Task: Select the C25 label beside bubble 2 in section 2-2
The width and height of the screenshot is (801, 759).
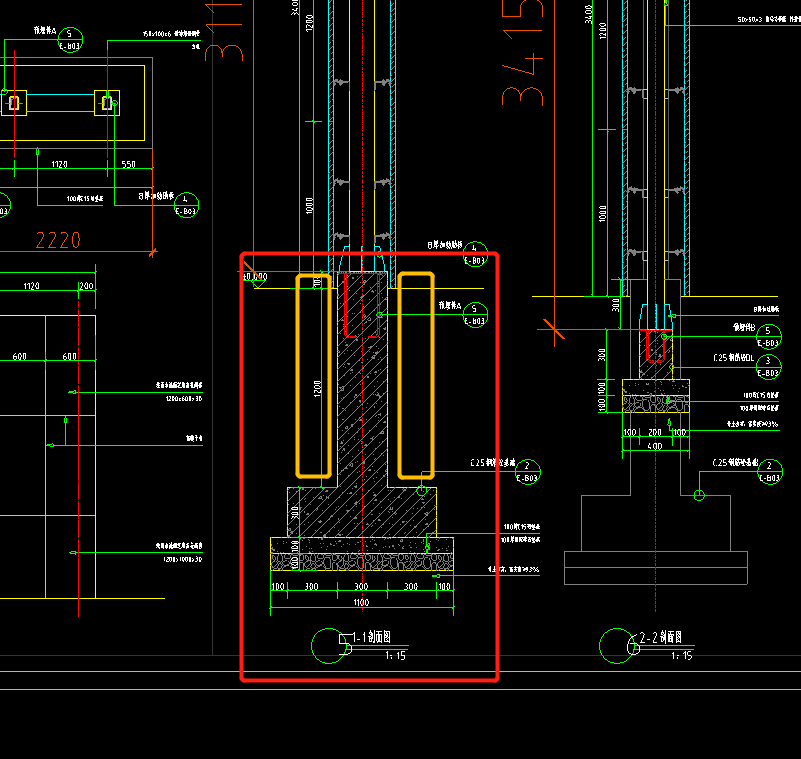Action: 736,463
